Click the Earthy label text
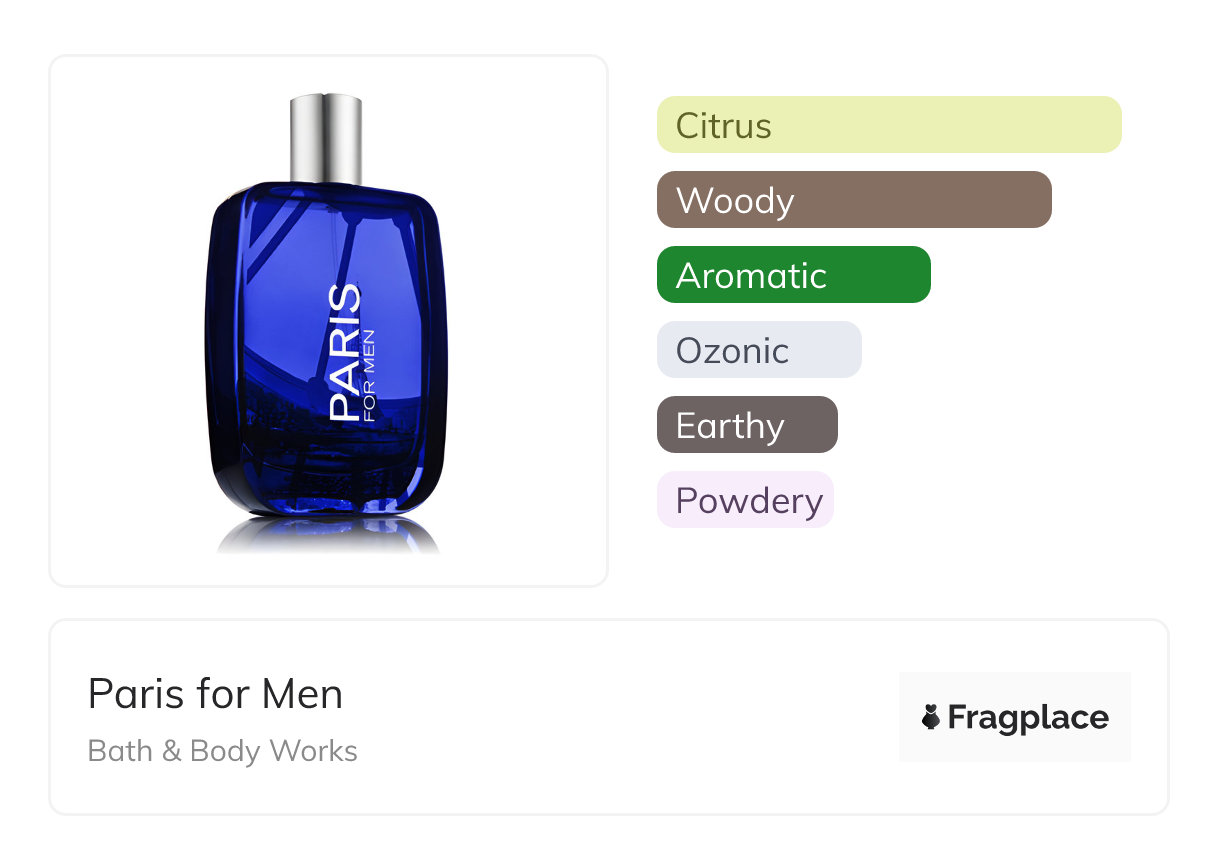Viewport: 1218px width, 864px height. pos(730,427)
